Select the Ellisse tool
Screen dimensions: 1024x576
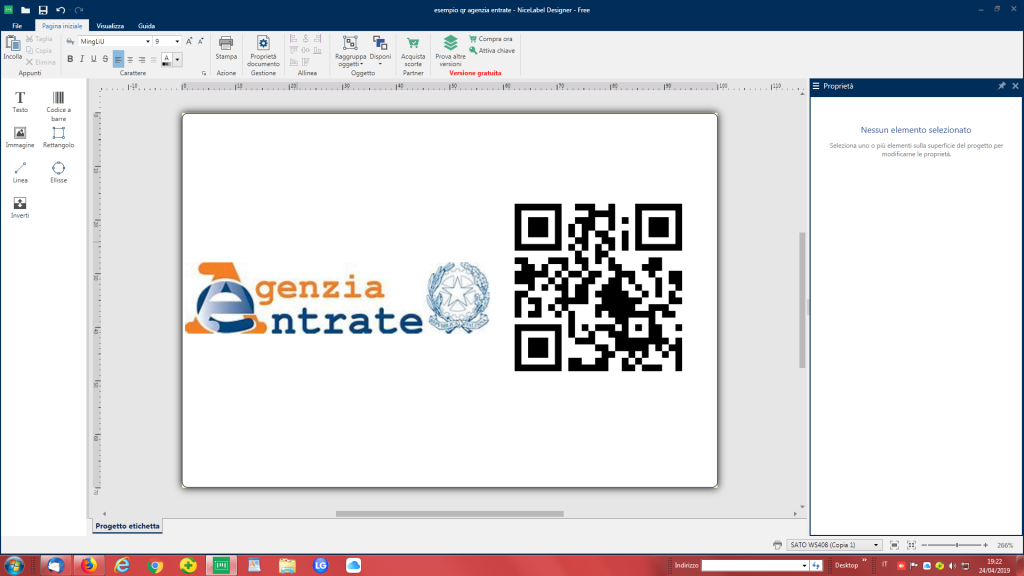click(x=58, y=172)
